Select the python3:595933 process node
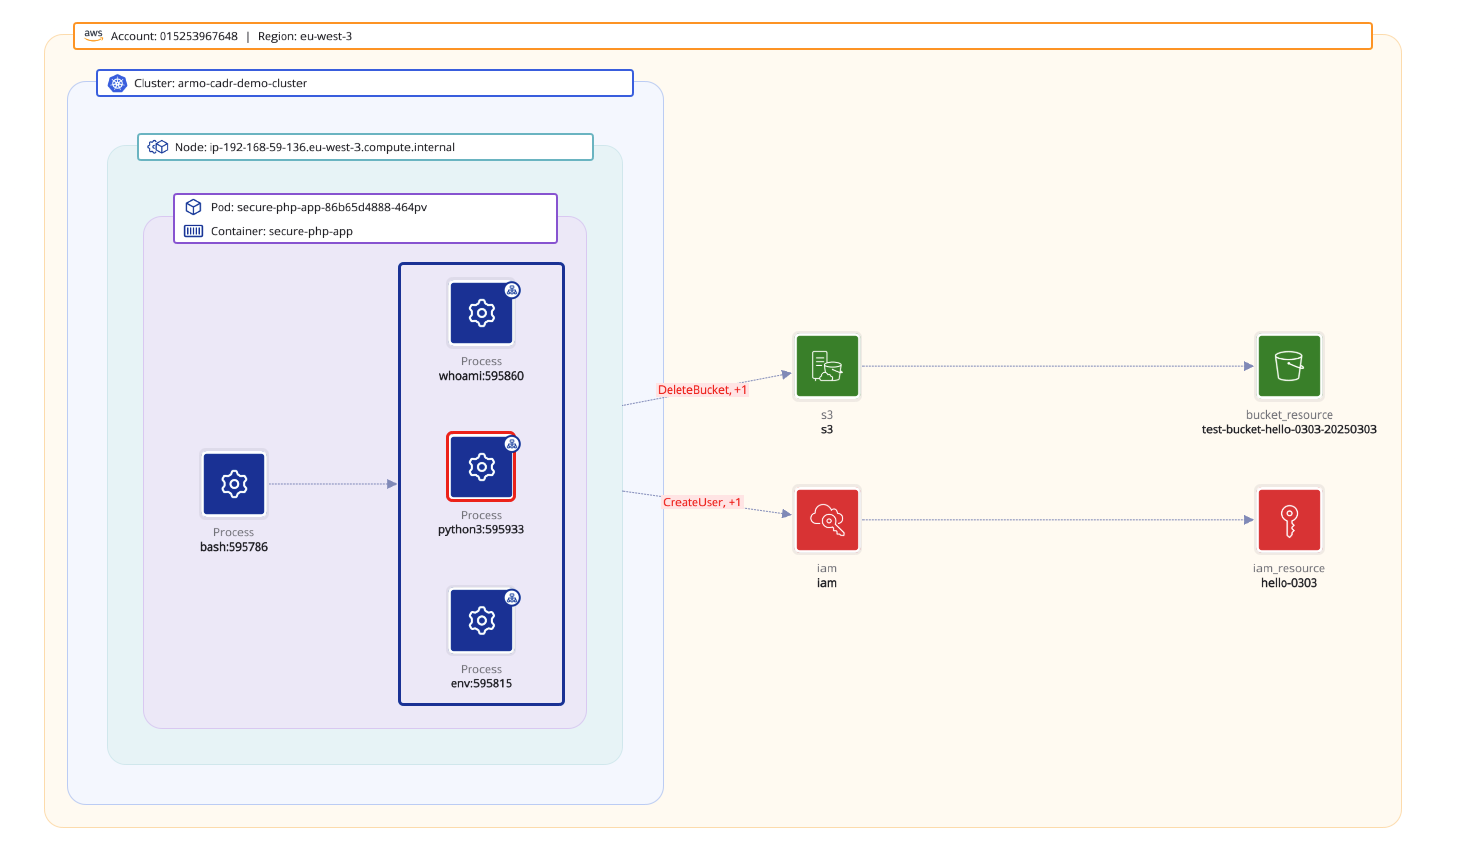Image resolution: width=1474 pixels, height=856 pixels. [x=481, y=467]
